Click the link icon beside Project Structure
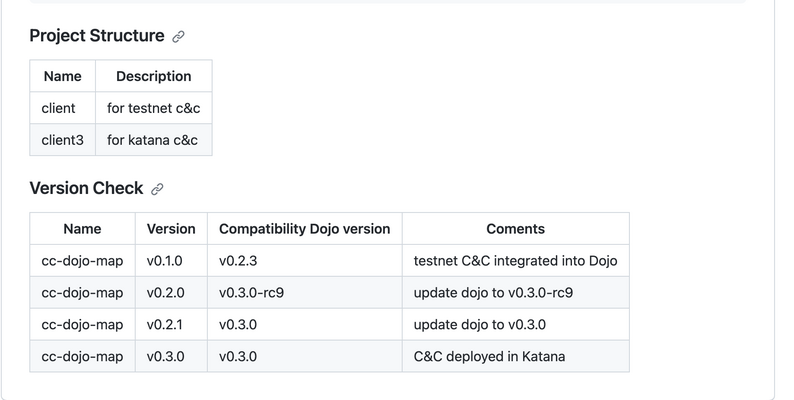This screenshot has width=794, height=400. [x=178, y=37]
